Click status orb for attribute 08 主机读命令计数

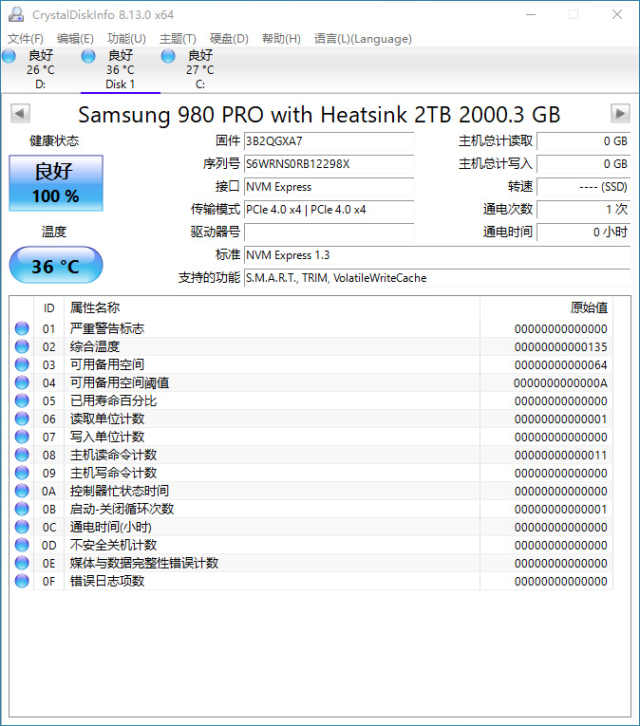(22, 455)
